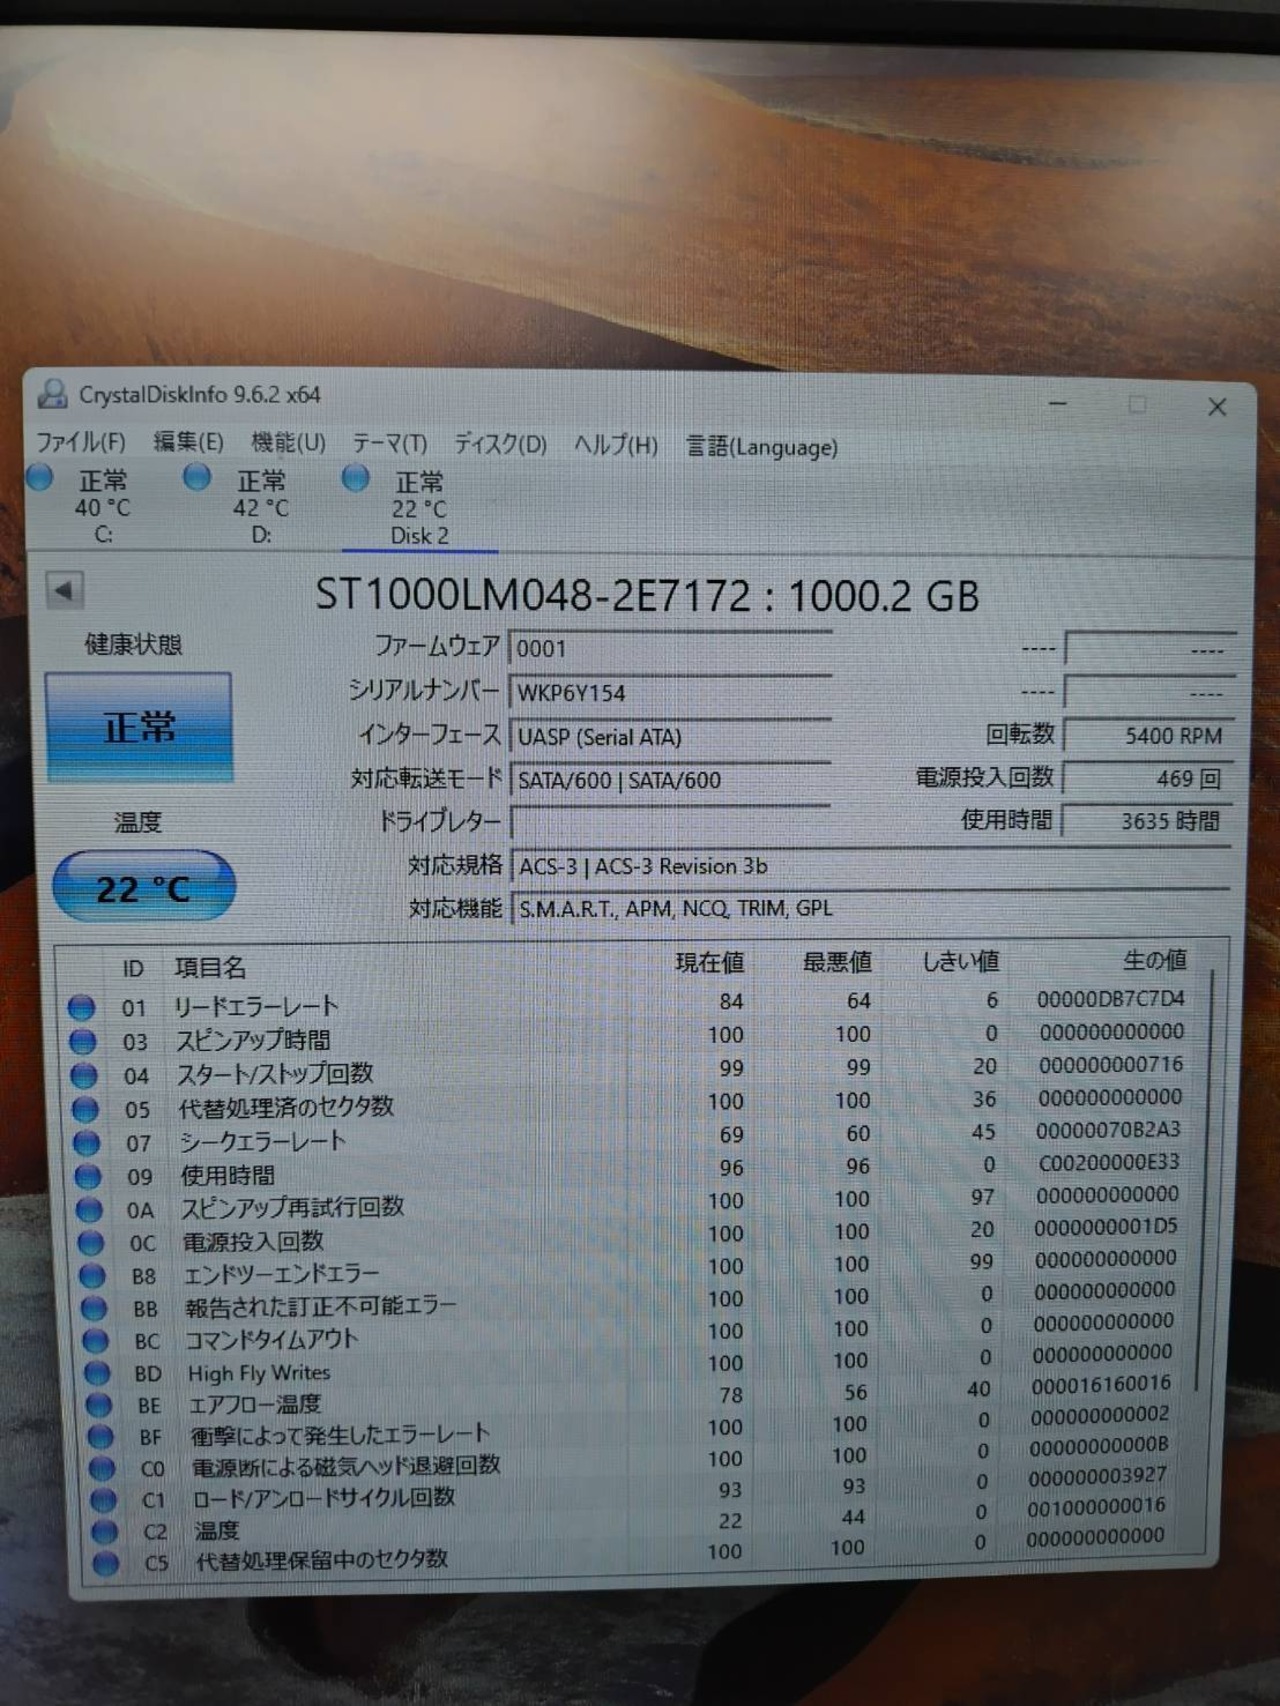
Task: Click raw value 000016160016
Action: tap(1101, 1385)
